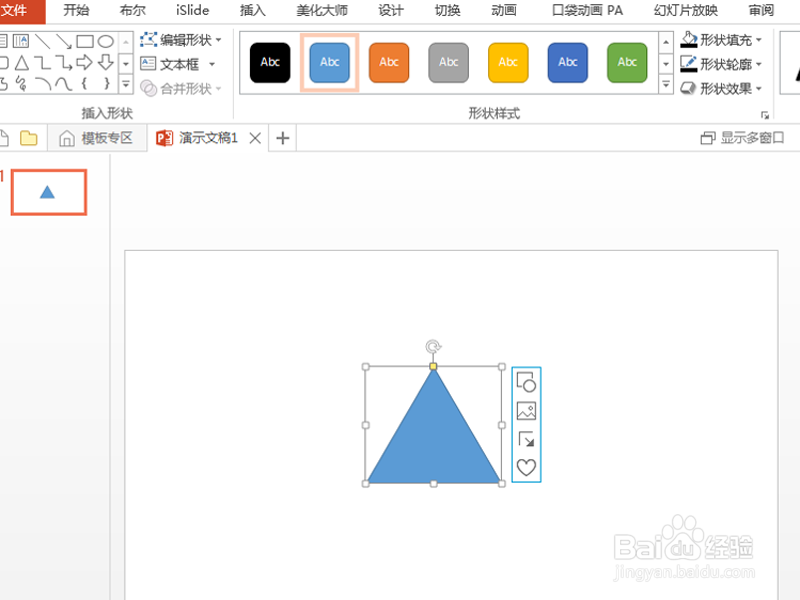The height and width of the screenshot is (600, 800).
Task: Click the 文本框 text box icon
Action: click(148, 63)
